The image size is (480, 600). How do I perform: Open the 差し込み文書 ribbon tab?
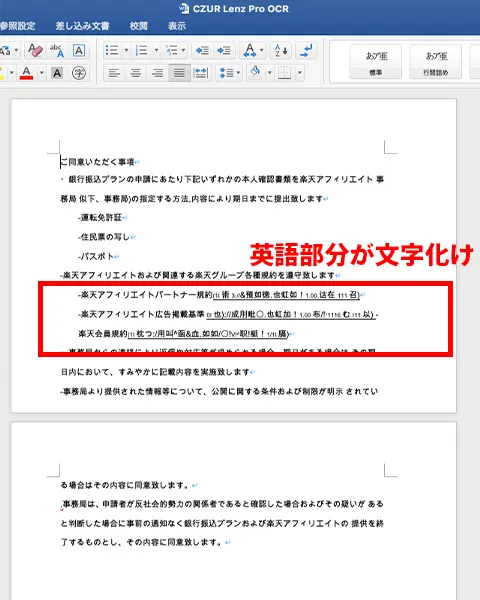pos(82,26)
